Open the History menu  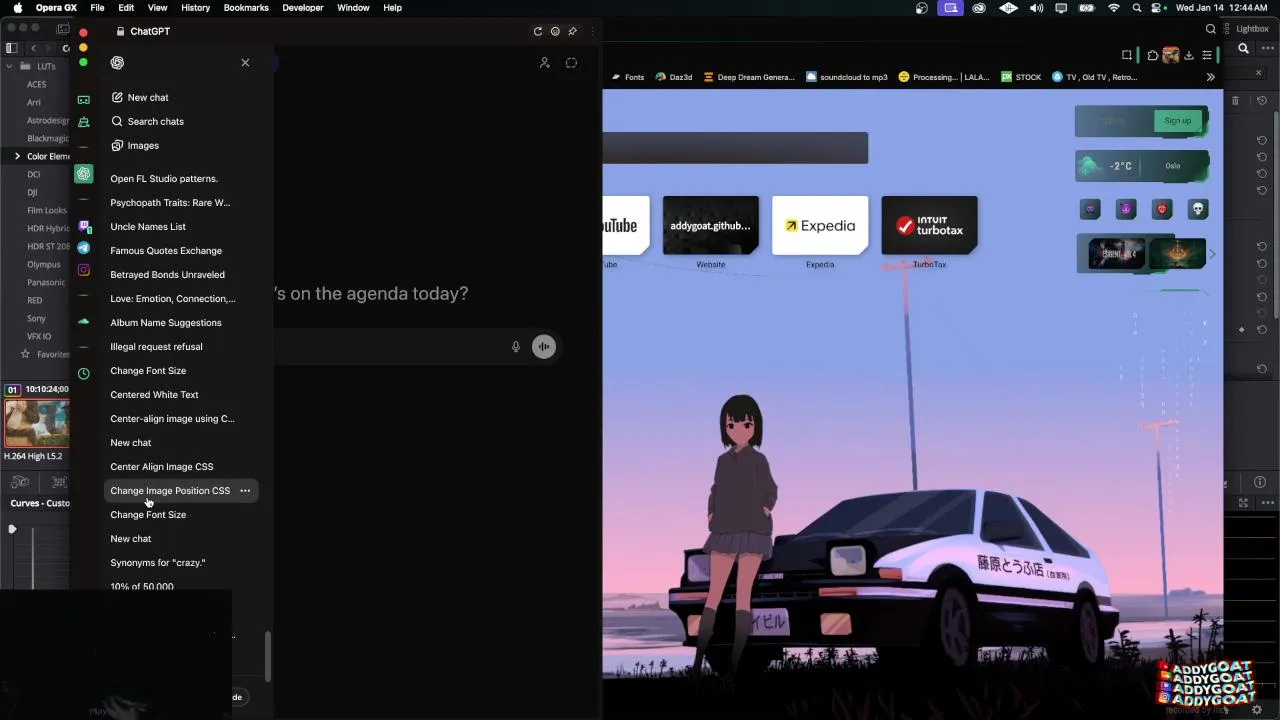click(x=195, y=8)
